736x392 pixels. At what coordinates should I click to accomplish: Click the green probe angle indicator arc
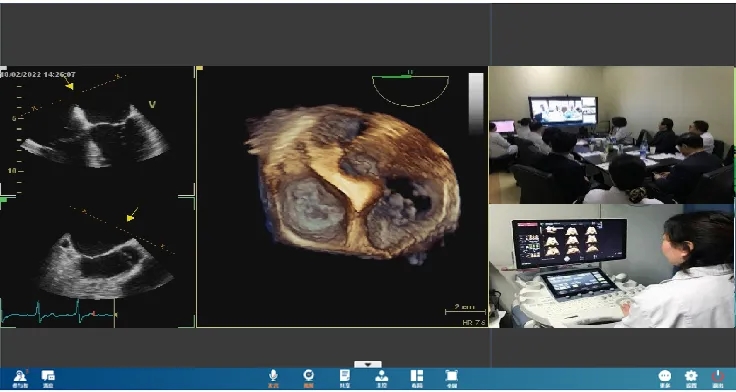[x=411, y=89]
